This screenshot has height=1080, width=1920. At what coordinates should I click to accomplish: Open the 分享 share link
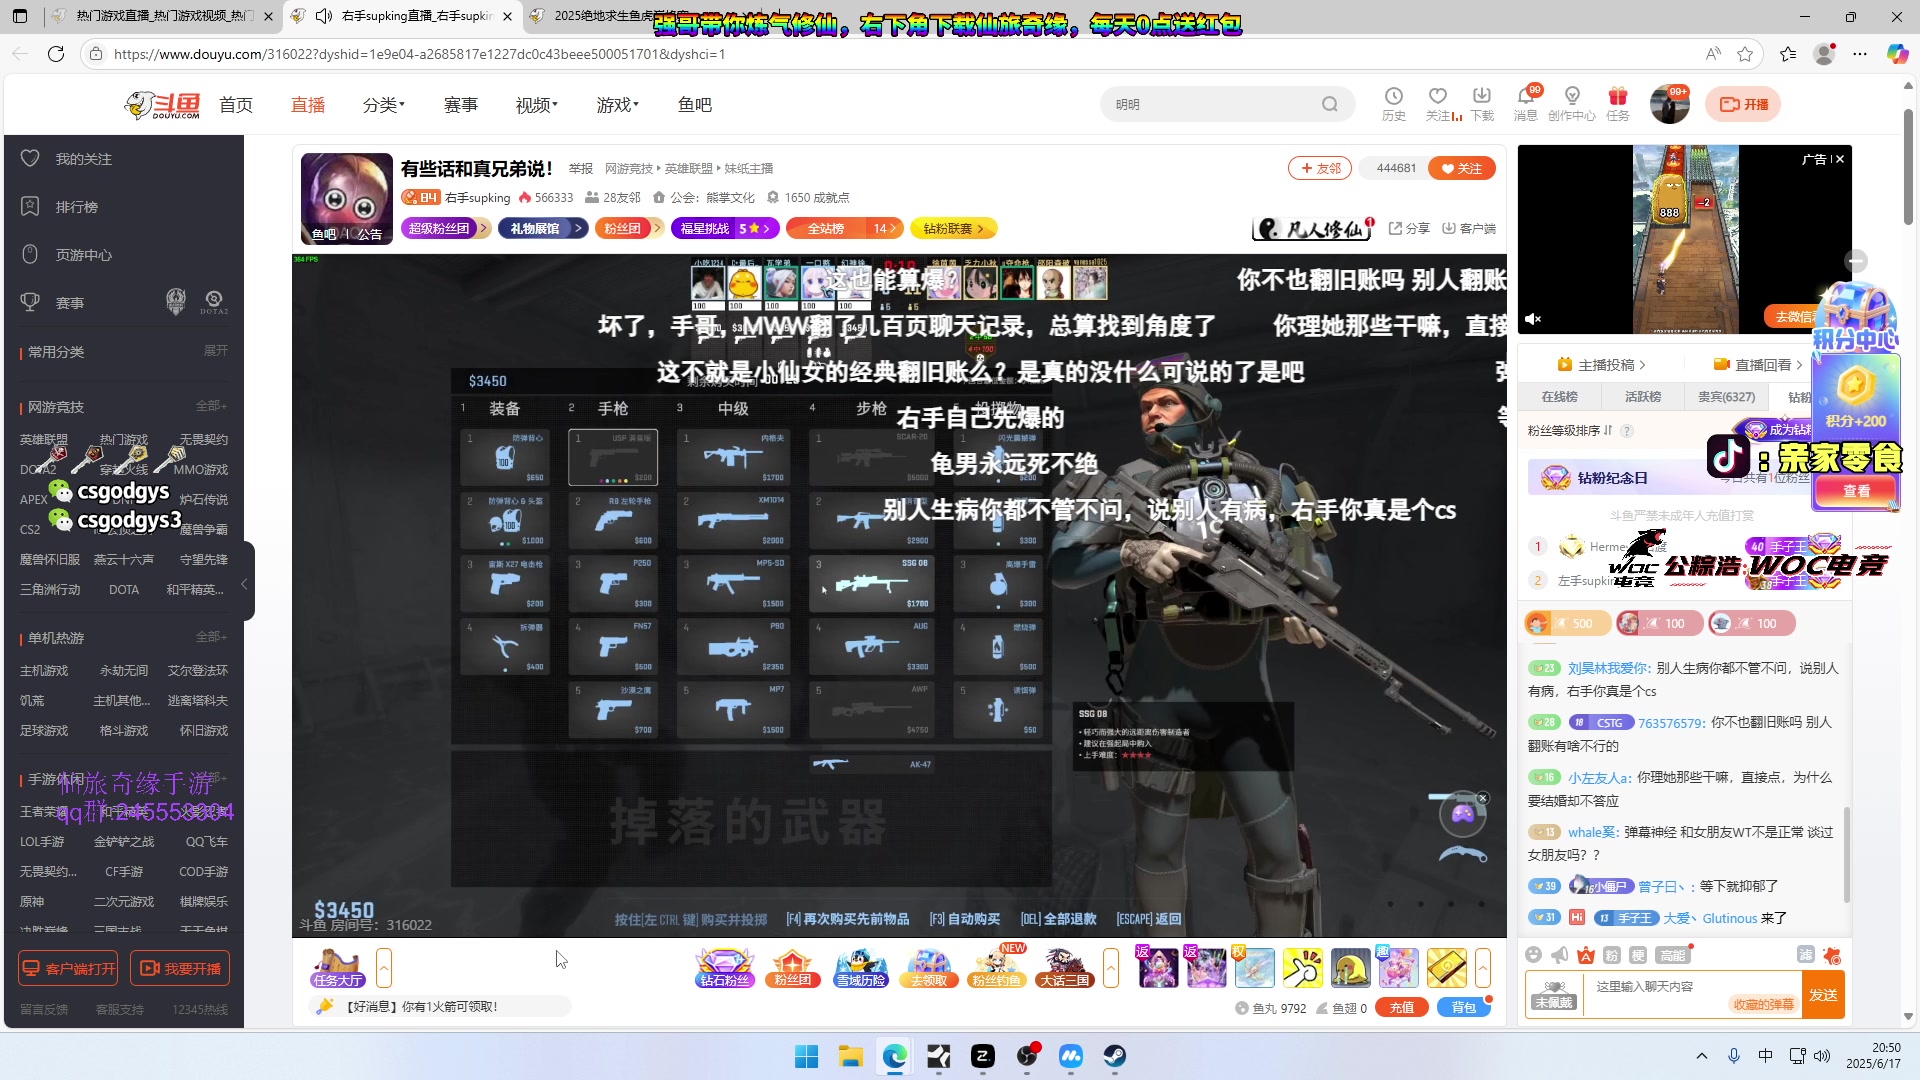tap(1409, 229)
